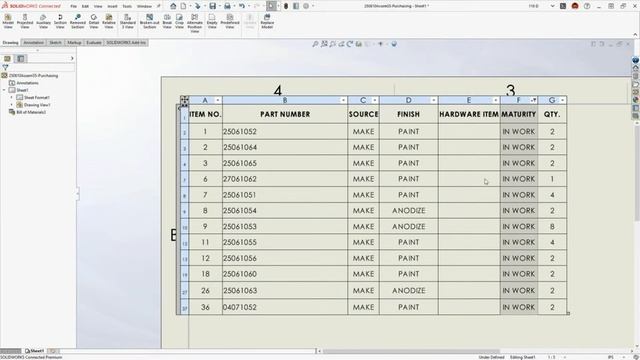Open column D filter dropdown
The image size is (640, 360).
point(434,100)
